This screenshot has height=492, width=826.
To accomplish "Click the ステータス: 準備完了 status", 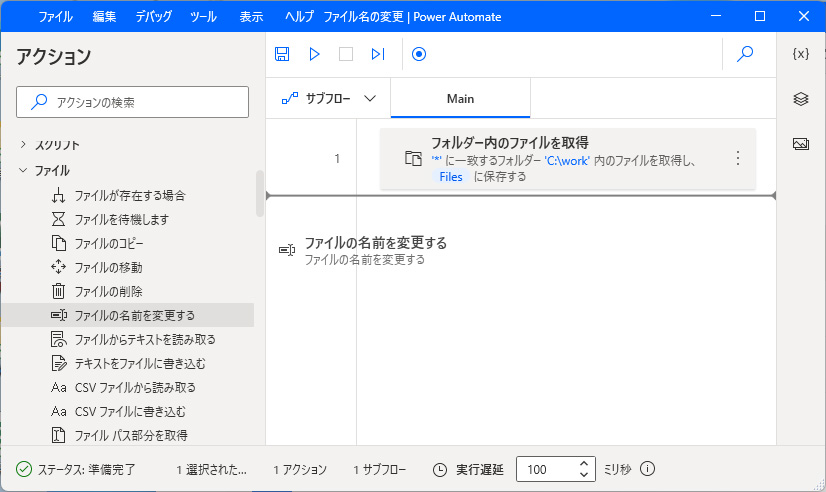I will (76, 469).
